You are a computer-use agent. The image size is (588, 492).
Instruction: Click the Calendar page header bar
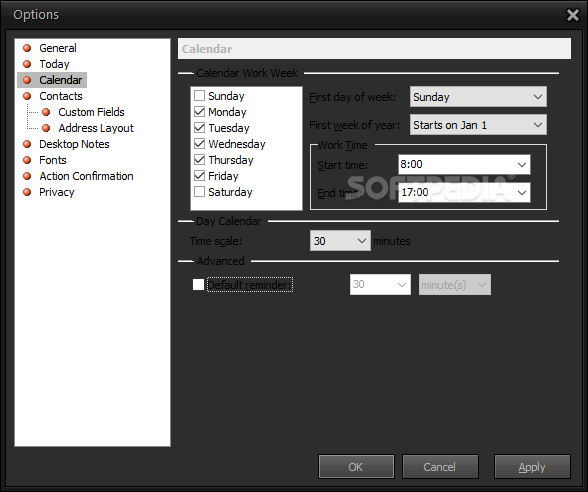click(374, 49)
